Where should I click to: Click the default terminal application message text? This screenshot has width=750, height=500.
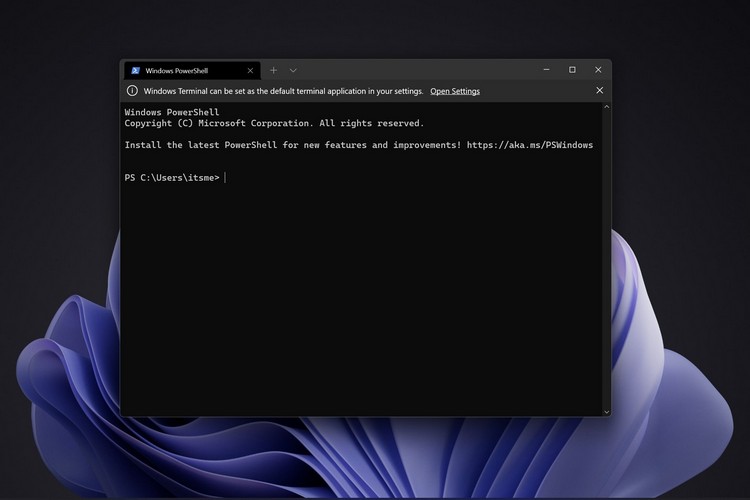[283, 91]
